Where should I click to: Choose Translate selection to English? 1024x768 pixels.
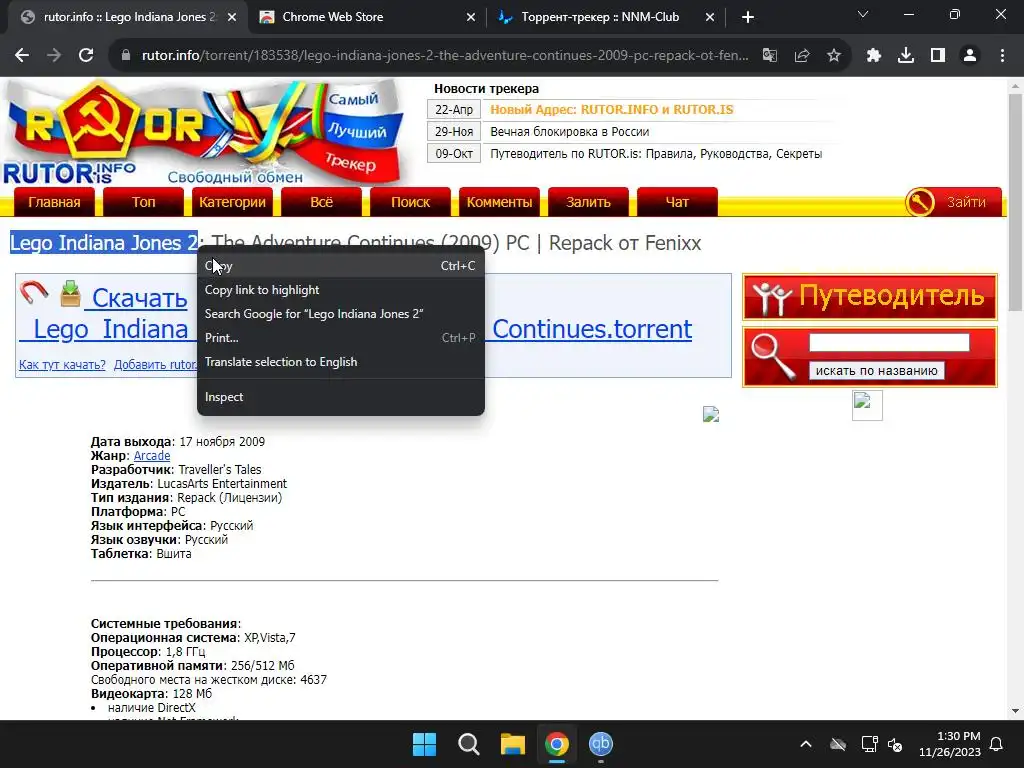(x=341, y=362)
